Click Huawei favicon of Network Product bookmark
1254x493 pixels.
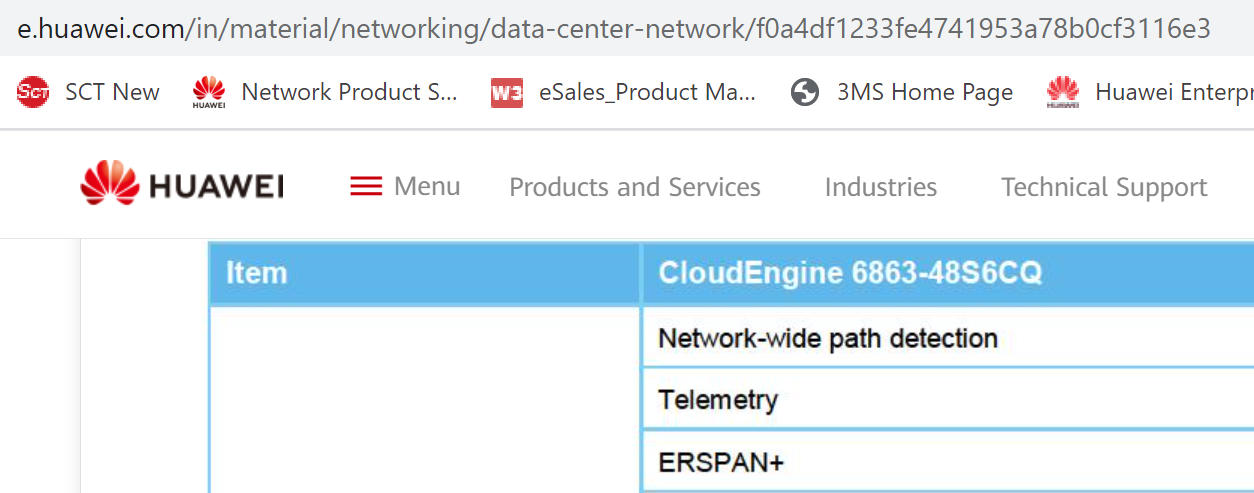click(x=209, y=92)
